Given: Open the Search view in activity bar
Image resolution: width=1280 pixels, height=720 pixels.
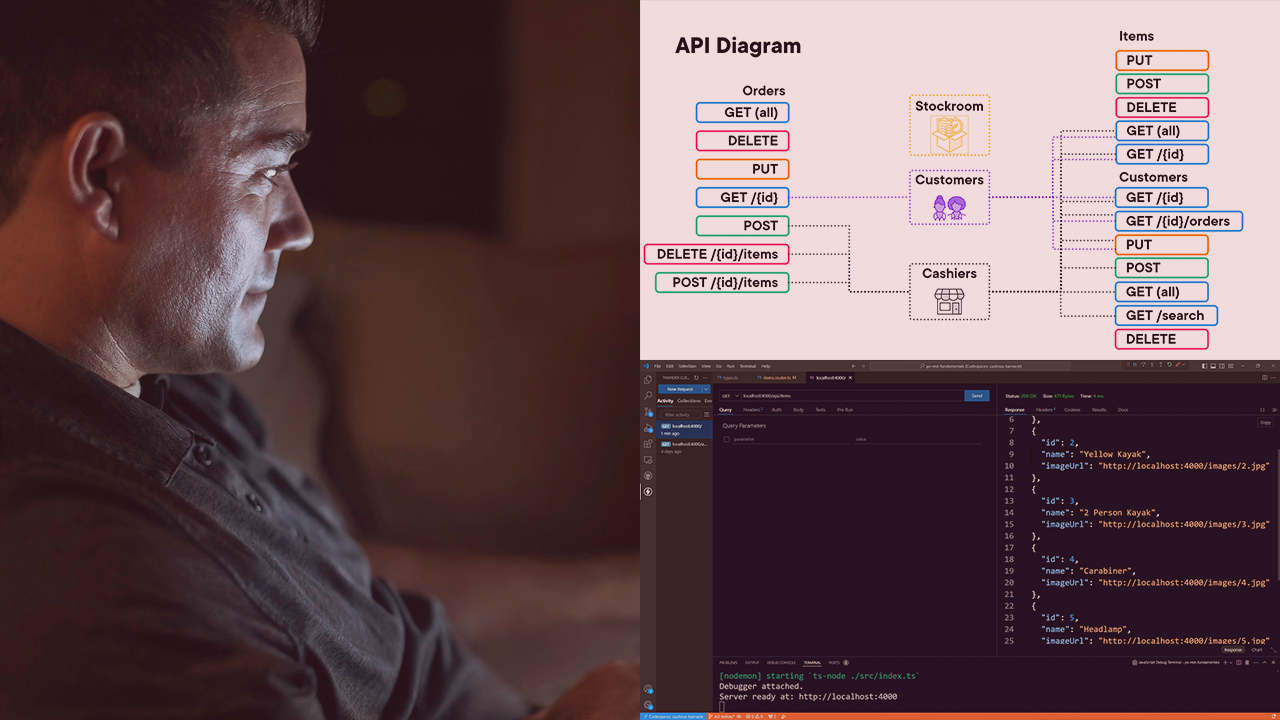Looking at the screenshot, I should [x=648, y=396].
